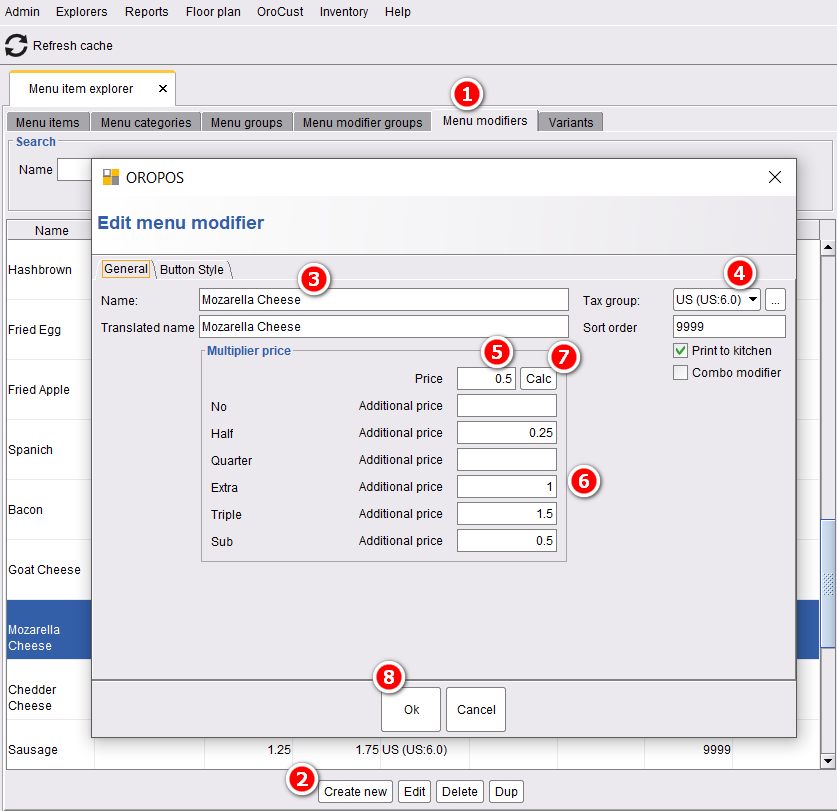Click the Calc button
Image resolution: width=837 pixels, height=811 pixels.
pos(538,379)
